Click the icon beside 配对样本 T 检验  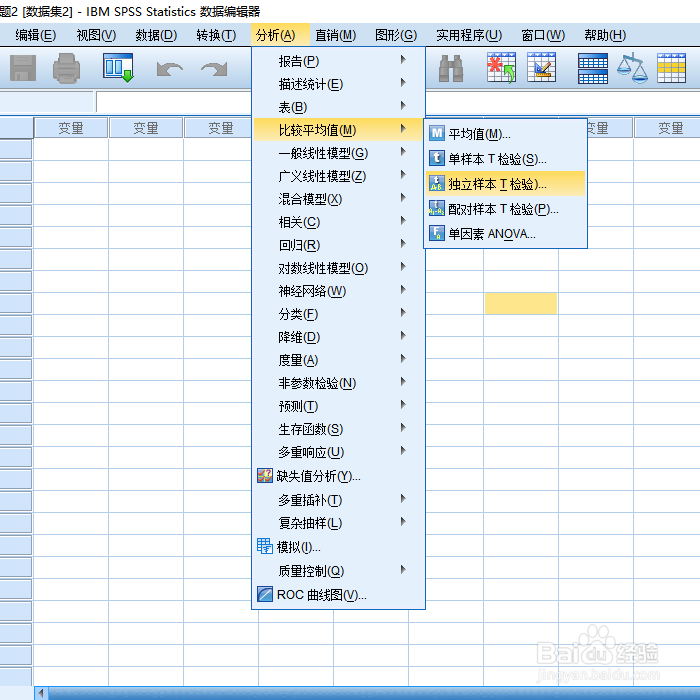pyautogui.click(x=437, y=208)
